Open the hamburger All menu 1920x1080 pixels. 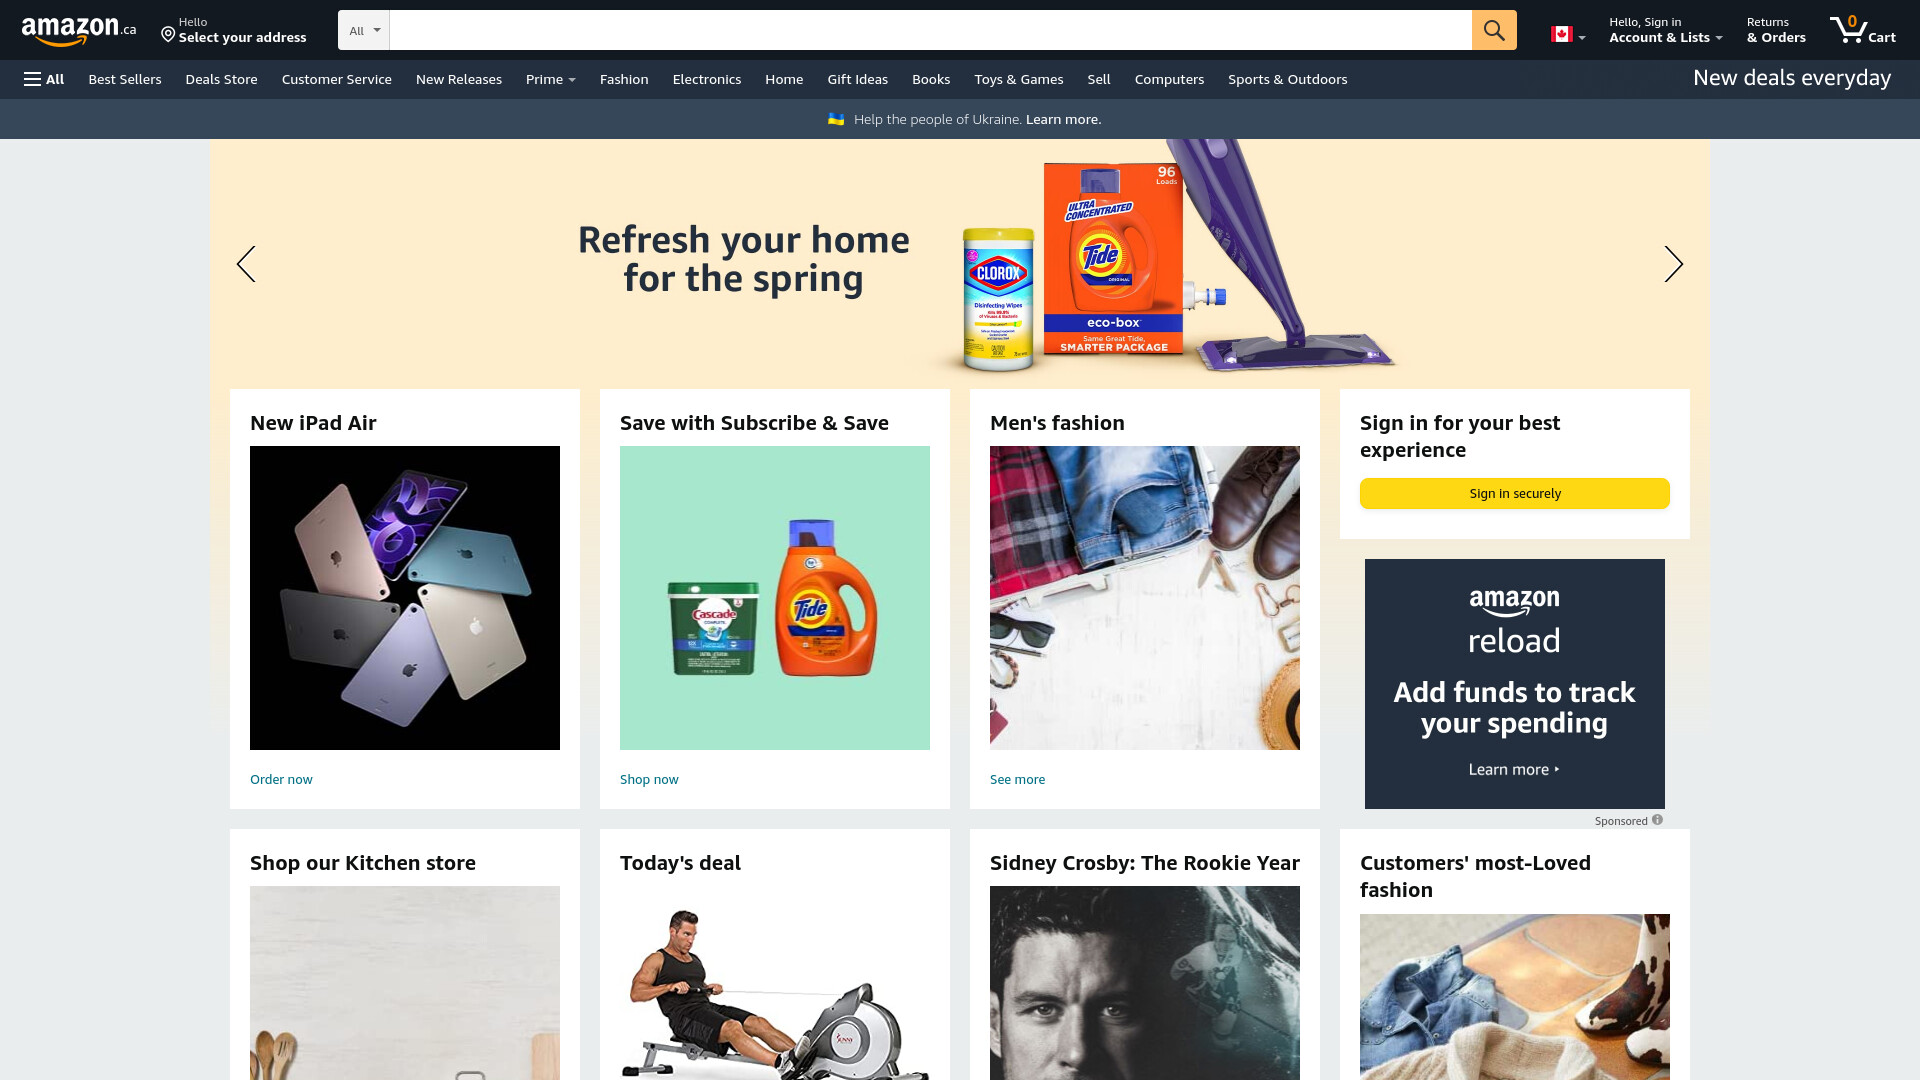(44, 79)
